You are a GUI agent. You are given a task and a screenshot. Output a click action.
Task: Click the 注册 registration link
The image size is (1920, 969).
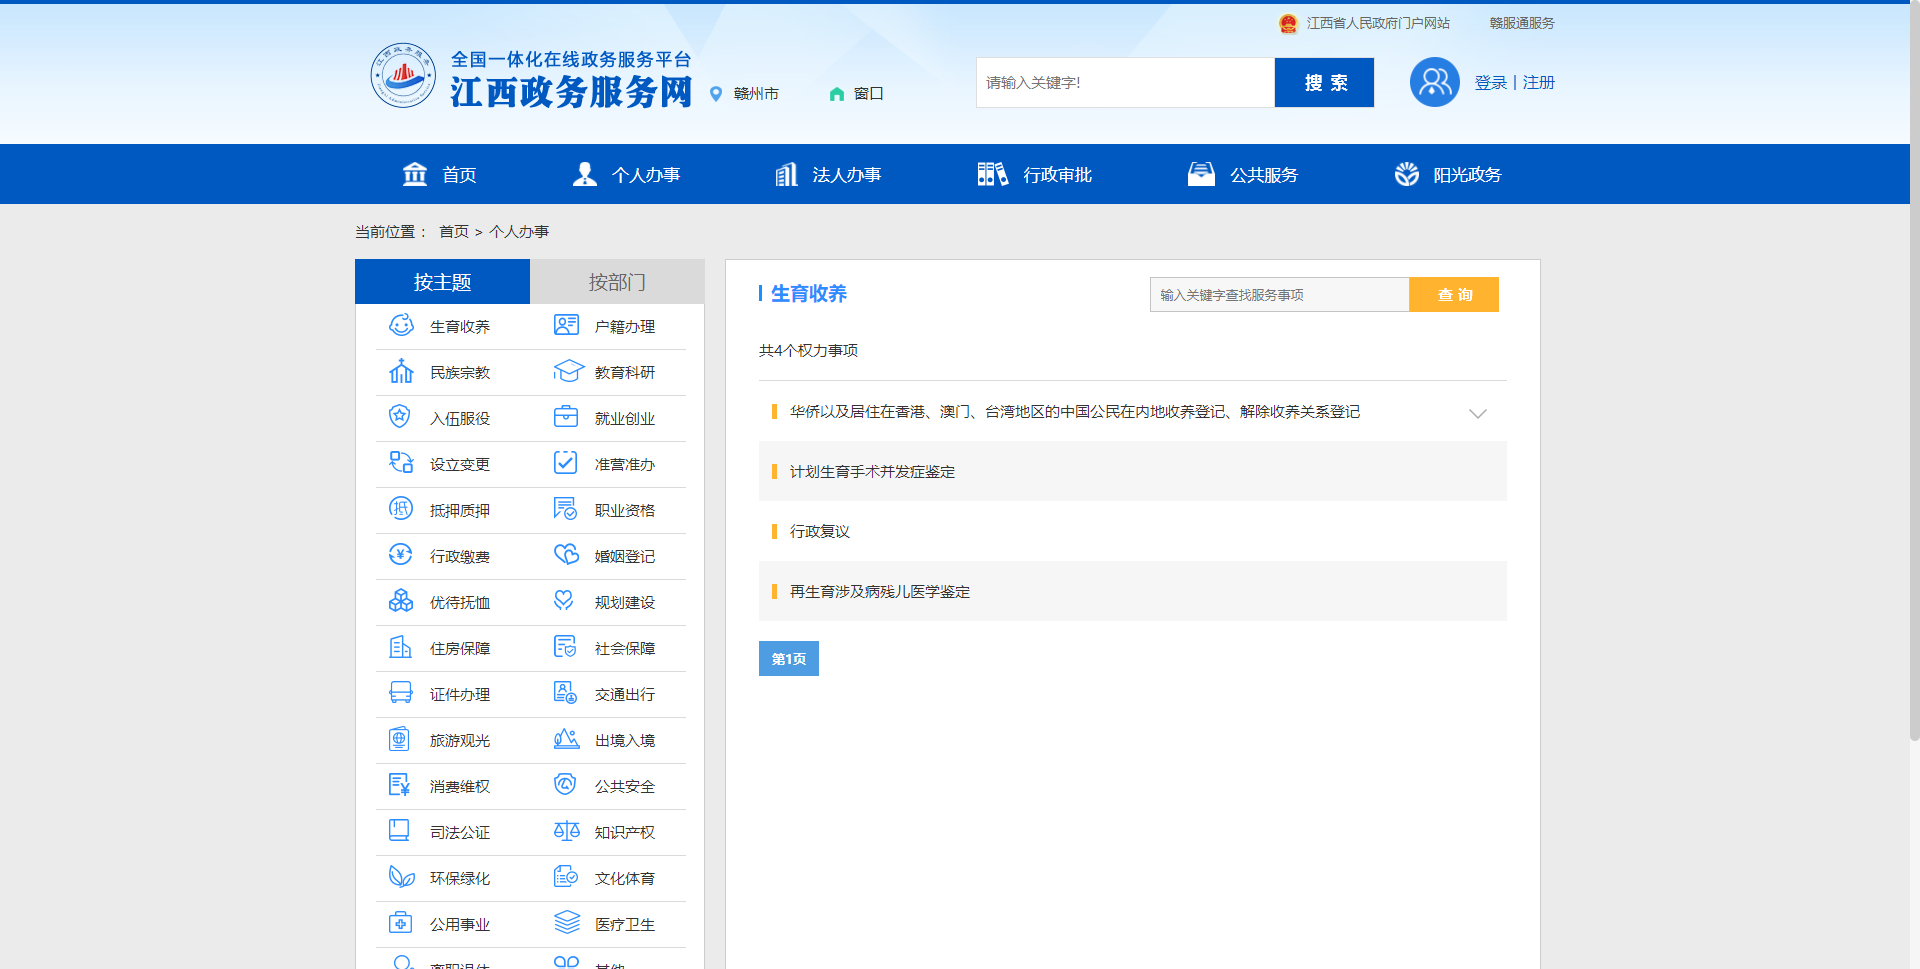(1538, 82)
